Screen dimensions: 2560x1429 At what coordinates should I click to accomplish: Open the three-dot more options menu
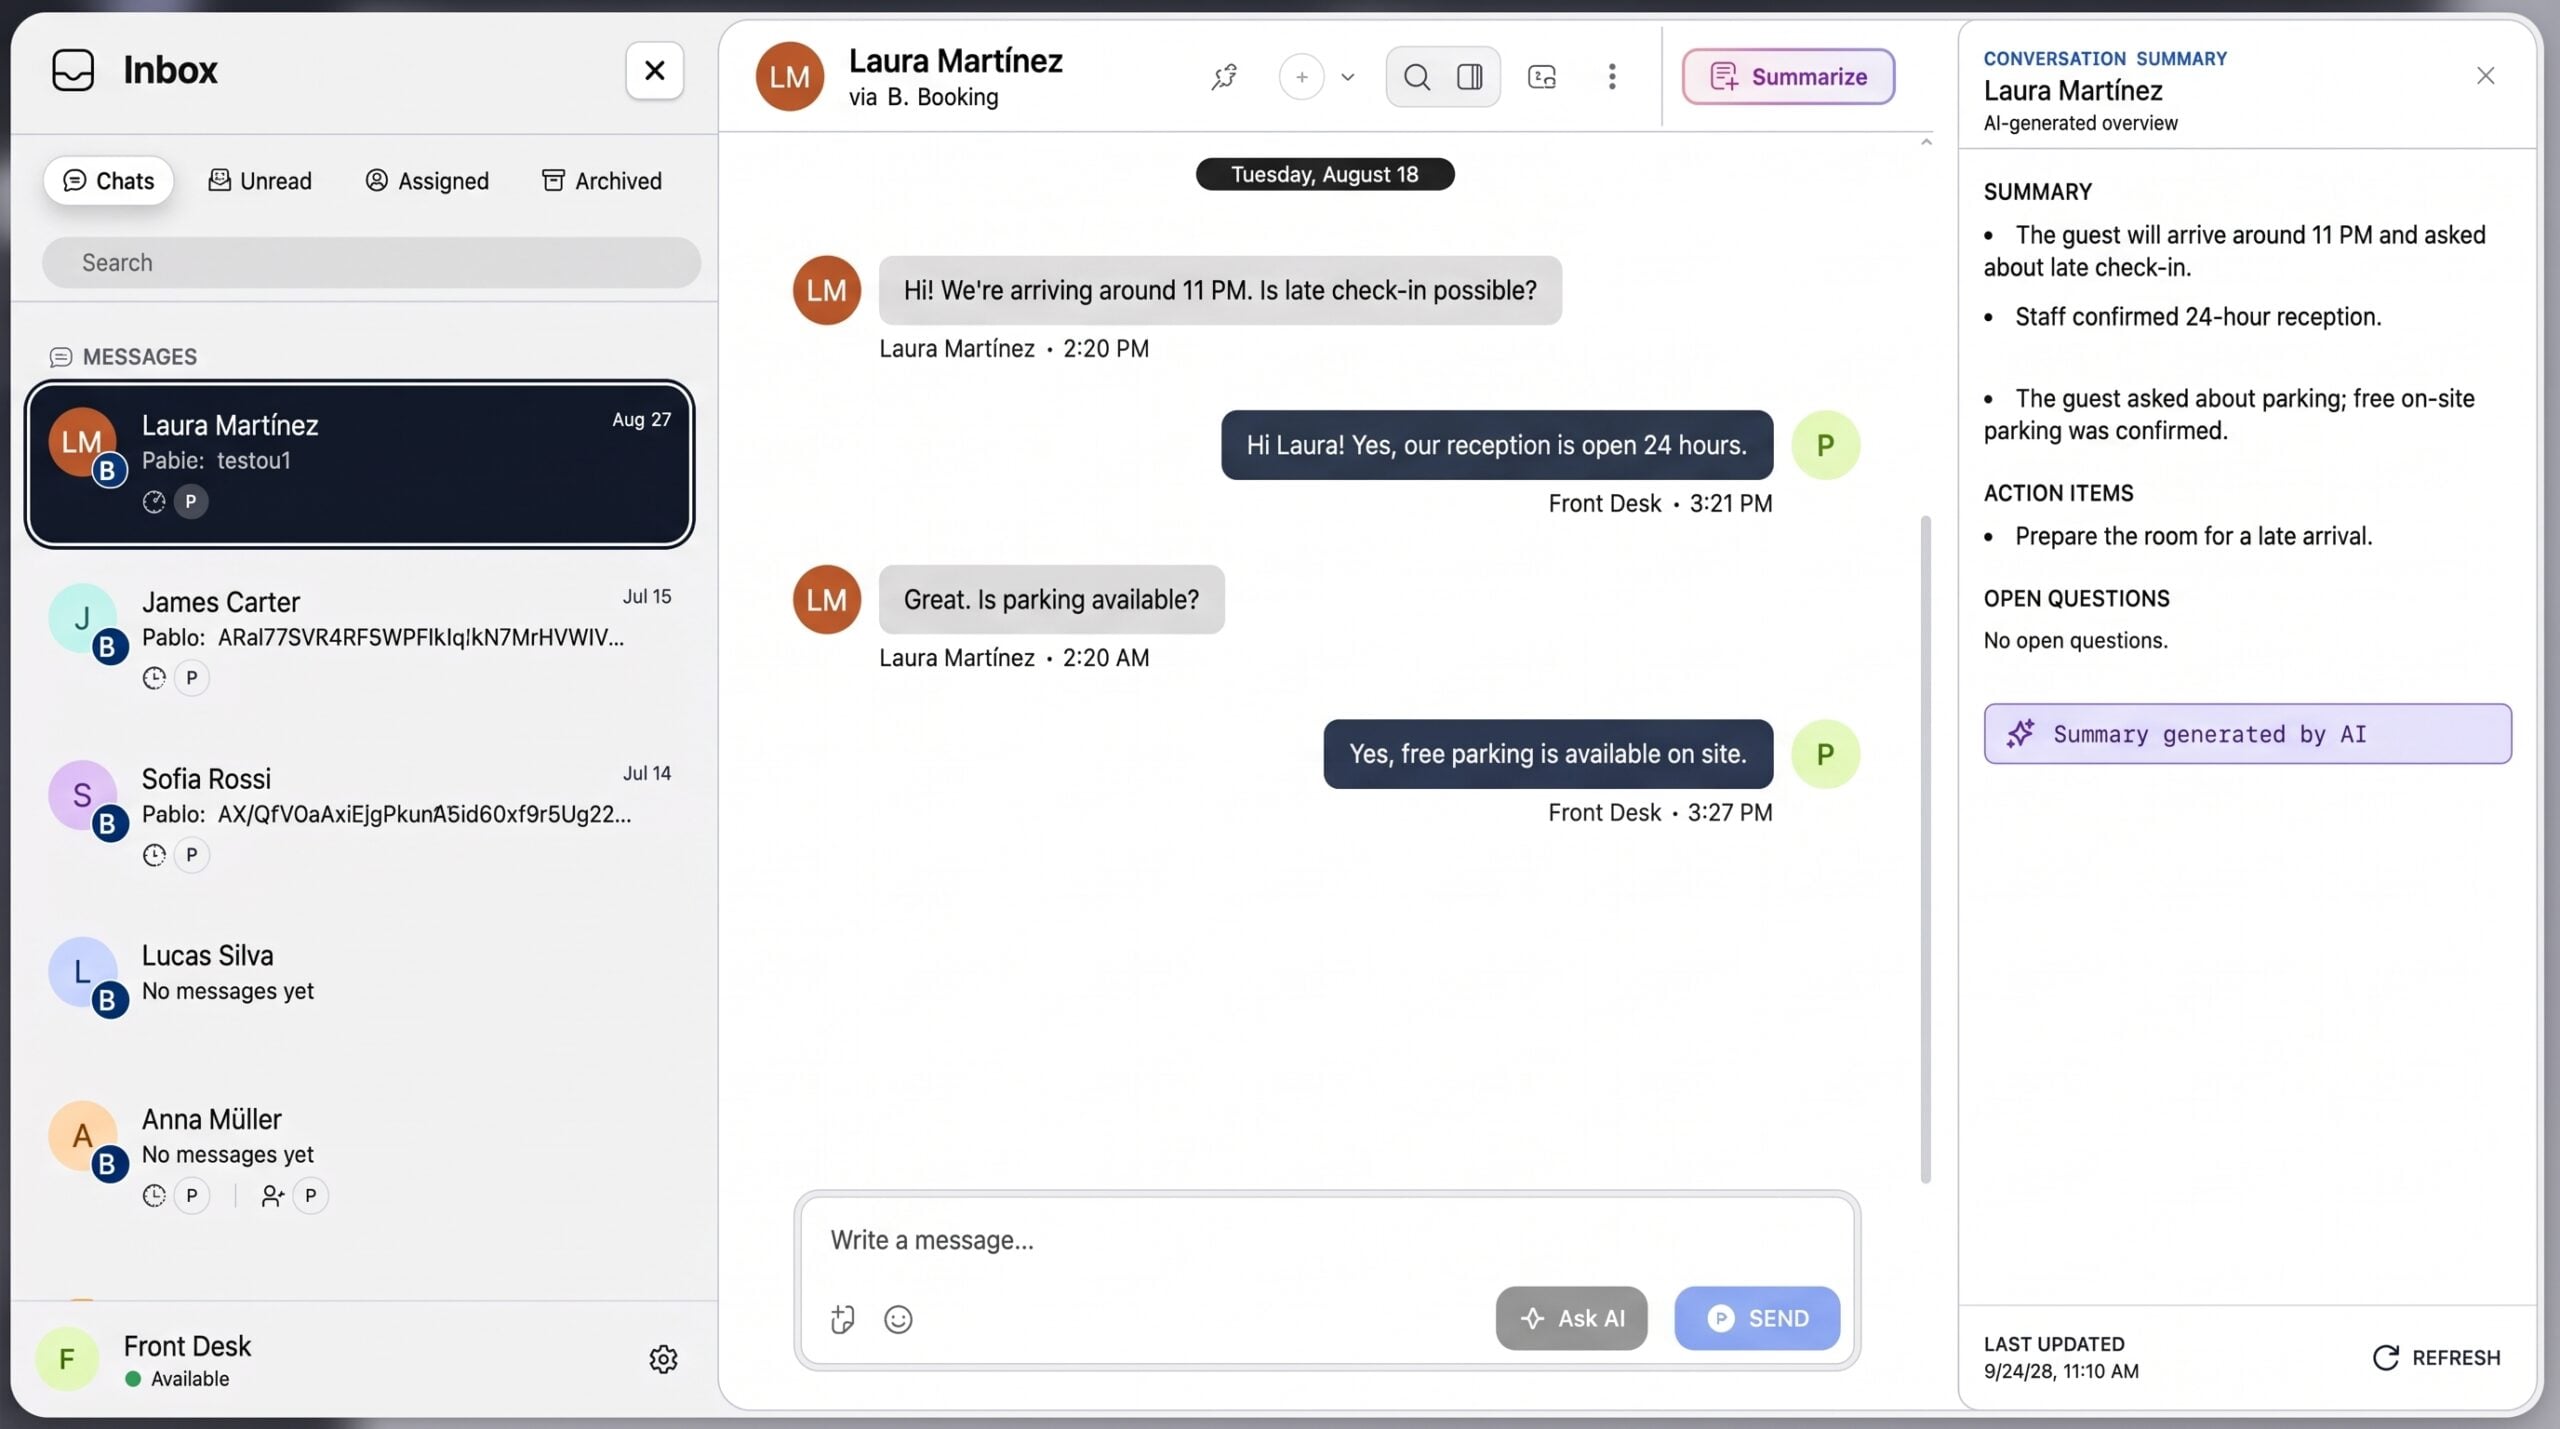click(1612, 77)
